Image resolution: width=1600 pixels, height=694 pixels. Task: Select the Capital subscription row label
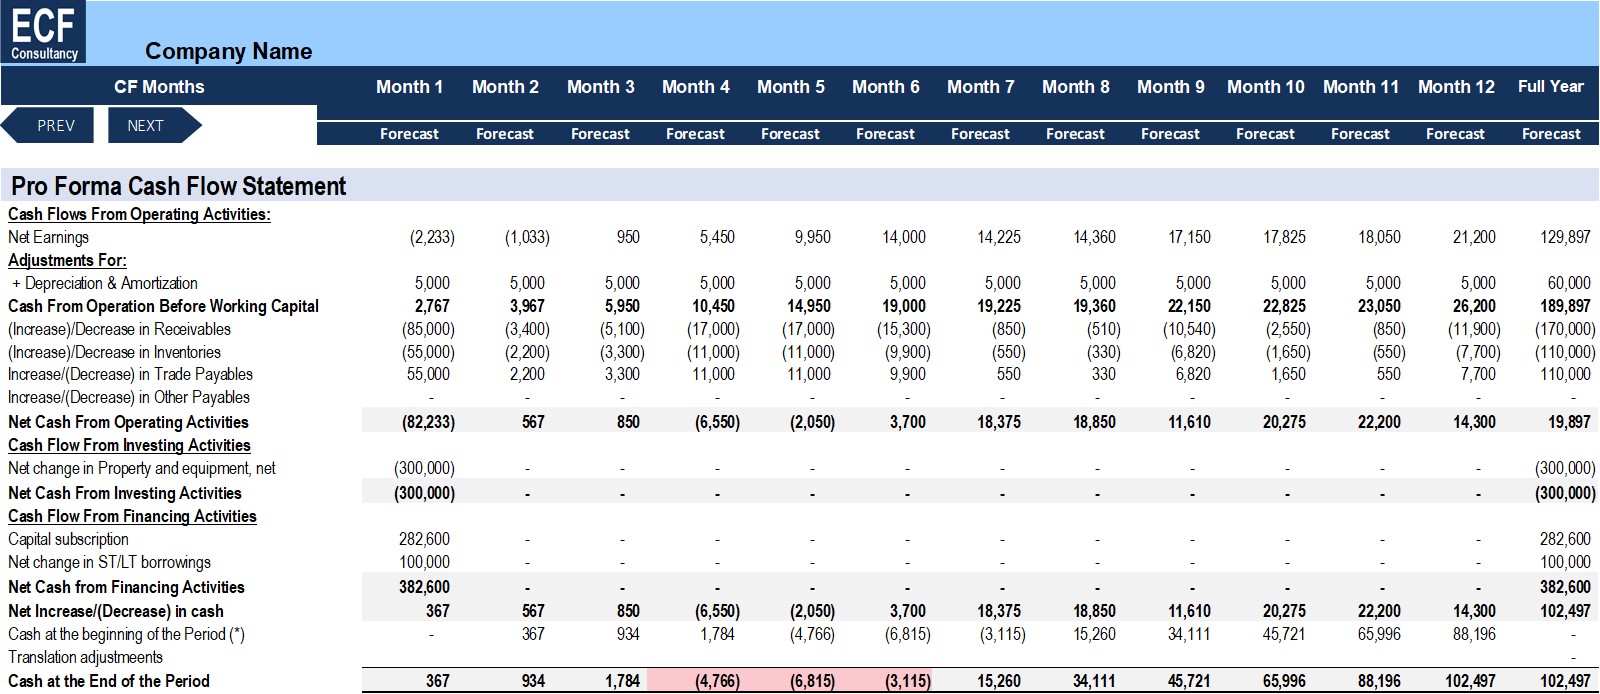[x=68, y=539]
